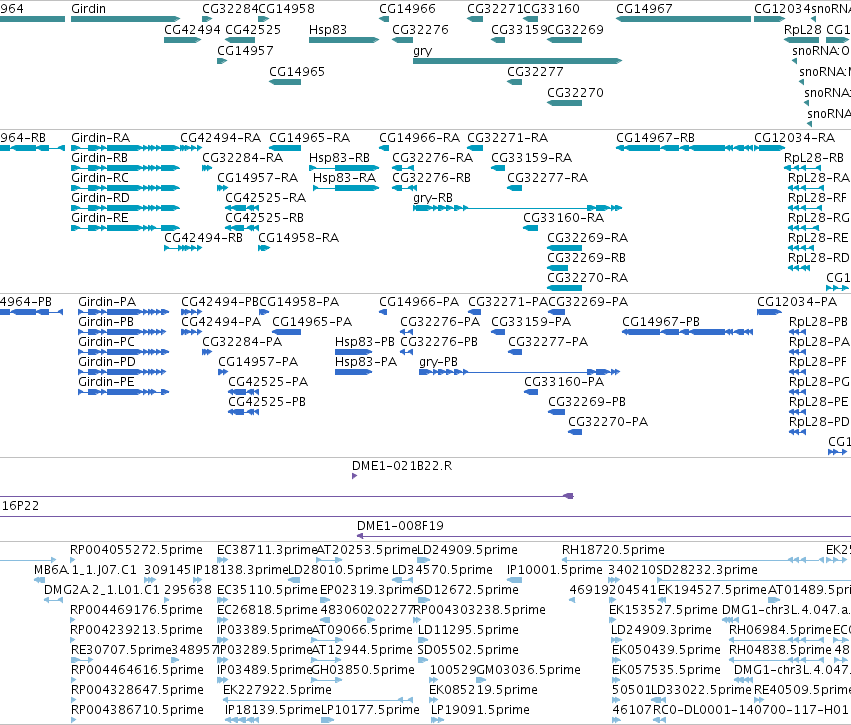Select the Hsp83-RA transcript
Screen dimensions: 851x725
pos(346,188)
